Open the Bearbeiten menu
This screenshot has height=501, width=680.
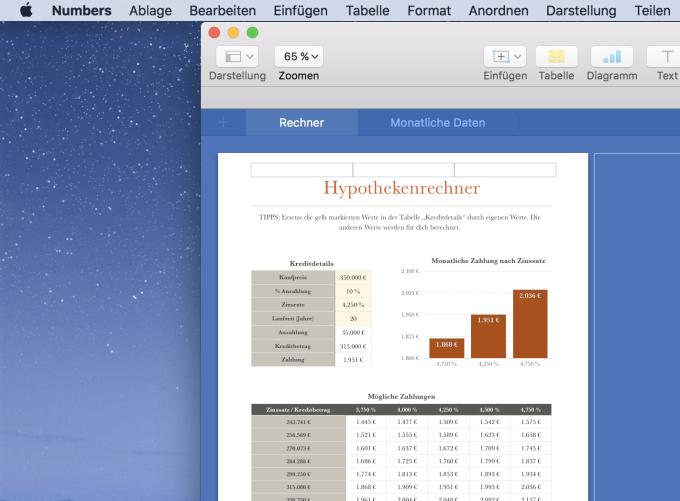pyautogui.click(x=222, y=10)
